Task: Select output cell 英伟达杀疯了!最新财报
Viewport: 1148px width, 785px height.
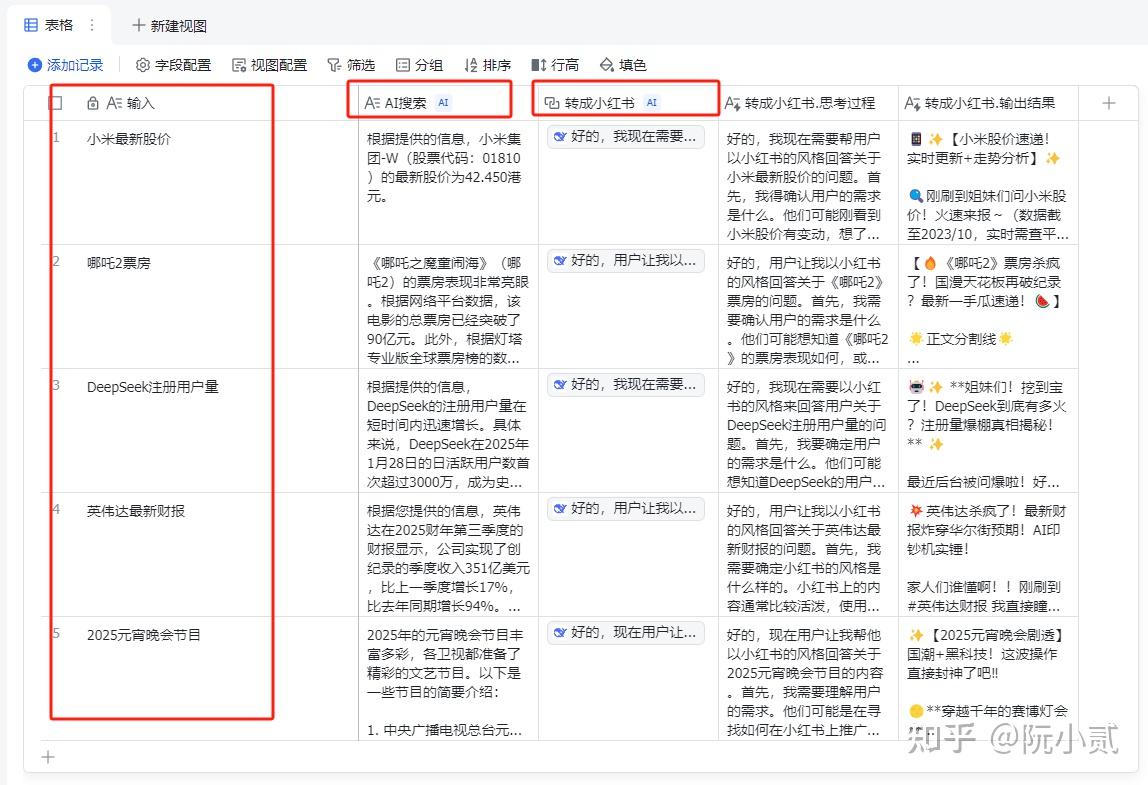Action: (988, 554)
